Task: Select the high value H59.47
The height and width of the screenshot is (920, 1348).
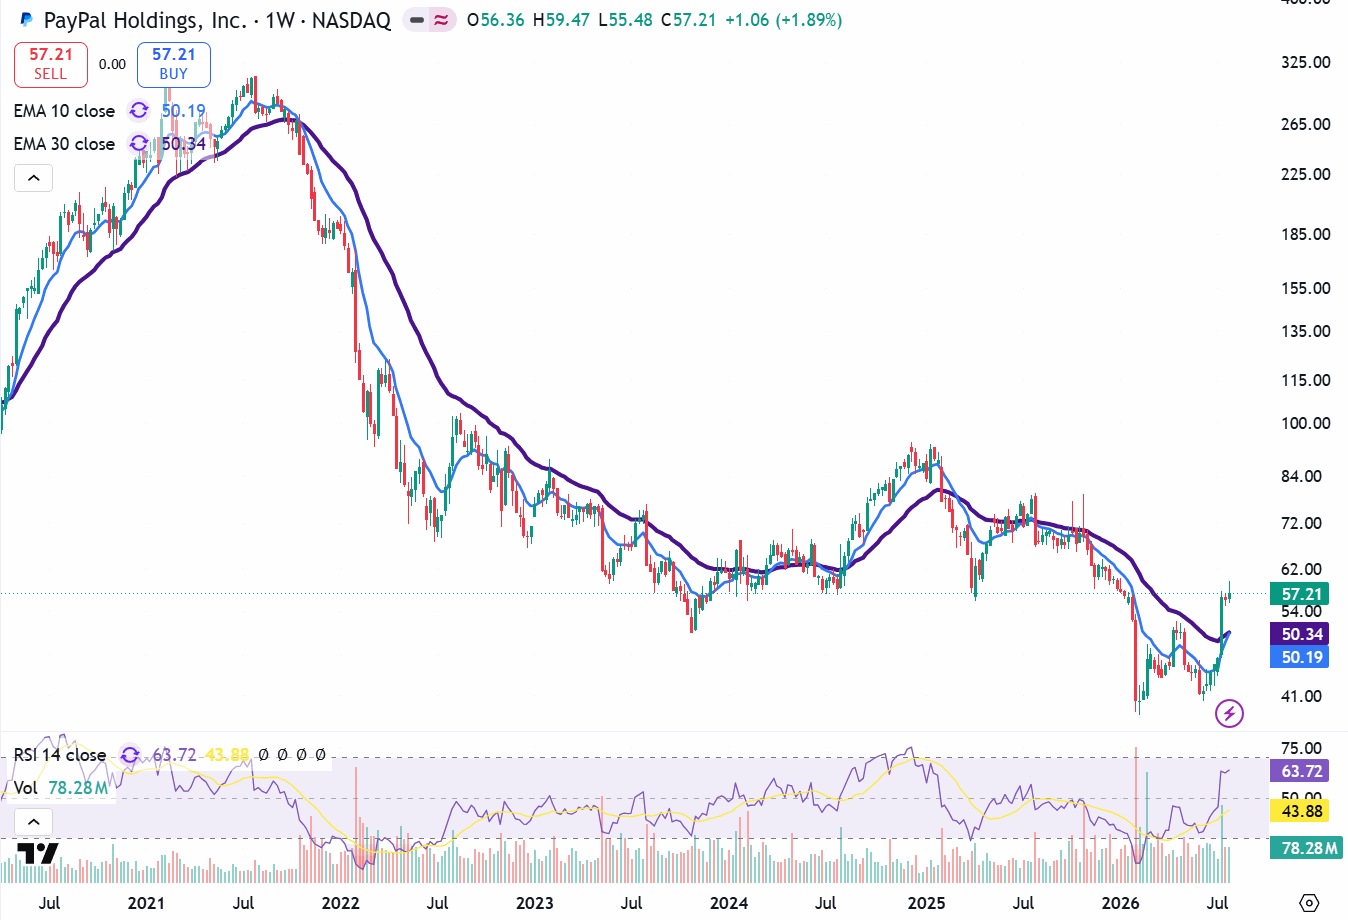Action: [561, 20]
